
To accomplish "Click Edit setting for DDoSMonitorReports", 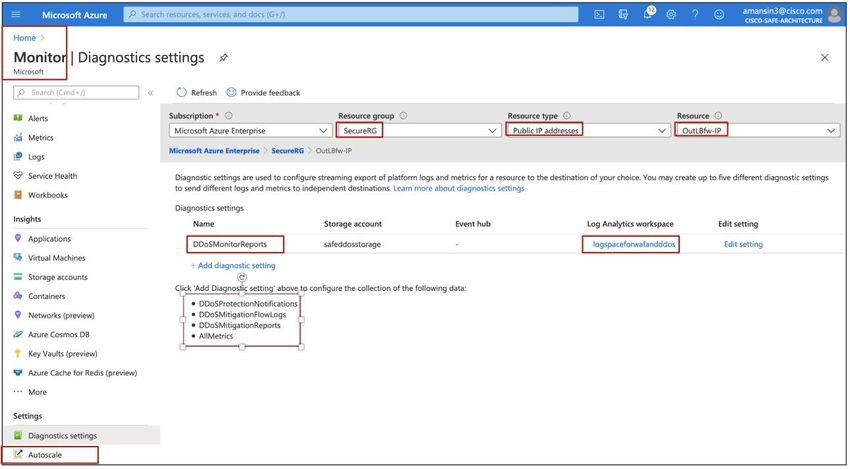I will coord(743,245).
